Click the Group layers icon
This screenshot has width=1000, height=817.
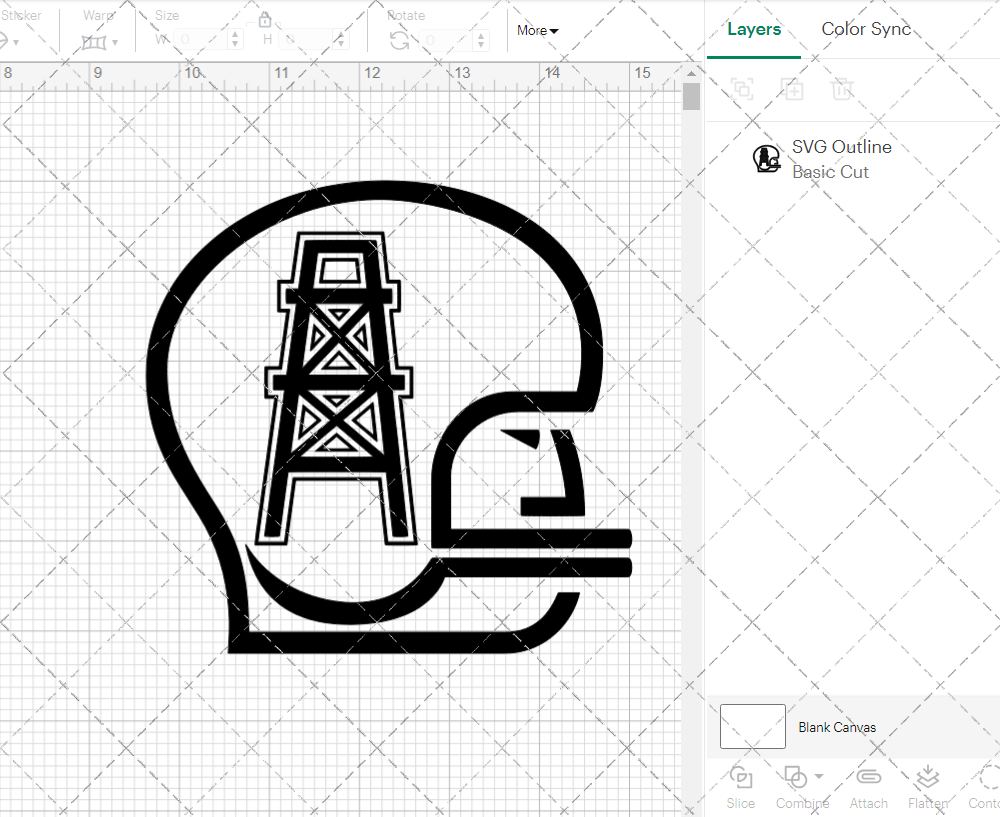coord(742,89)
